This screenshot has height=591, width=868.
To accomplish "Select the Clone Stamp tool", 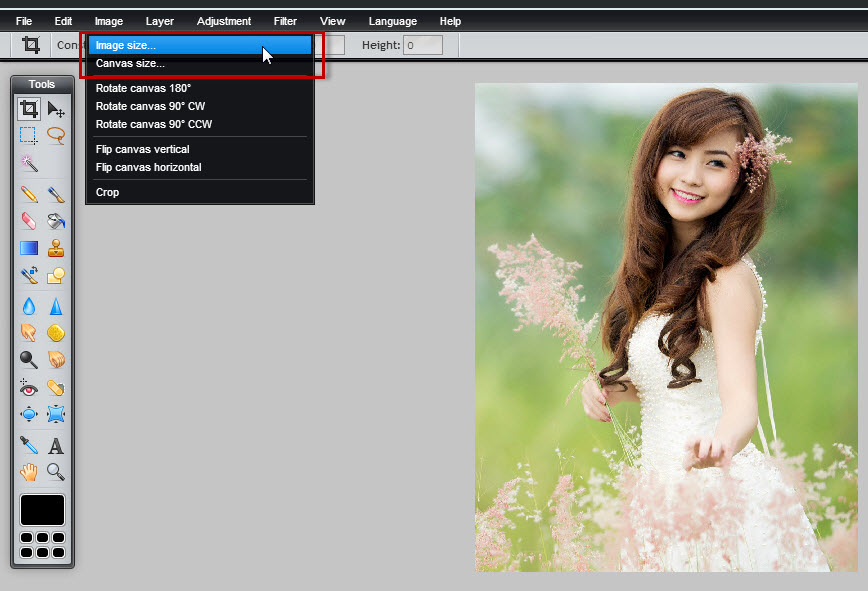I will point(55,248).
